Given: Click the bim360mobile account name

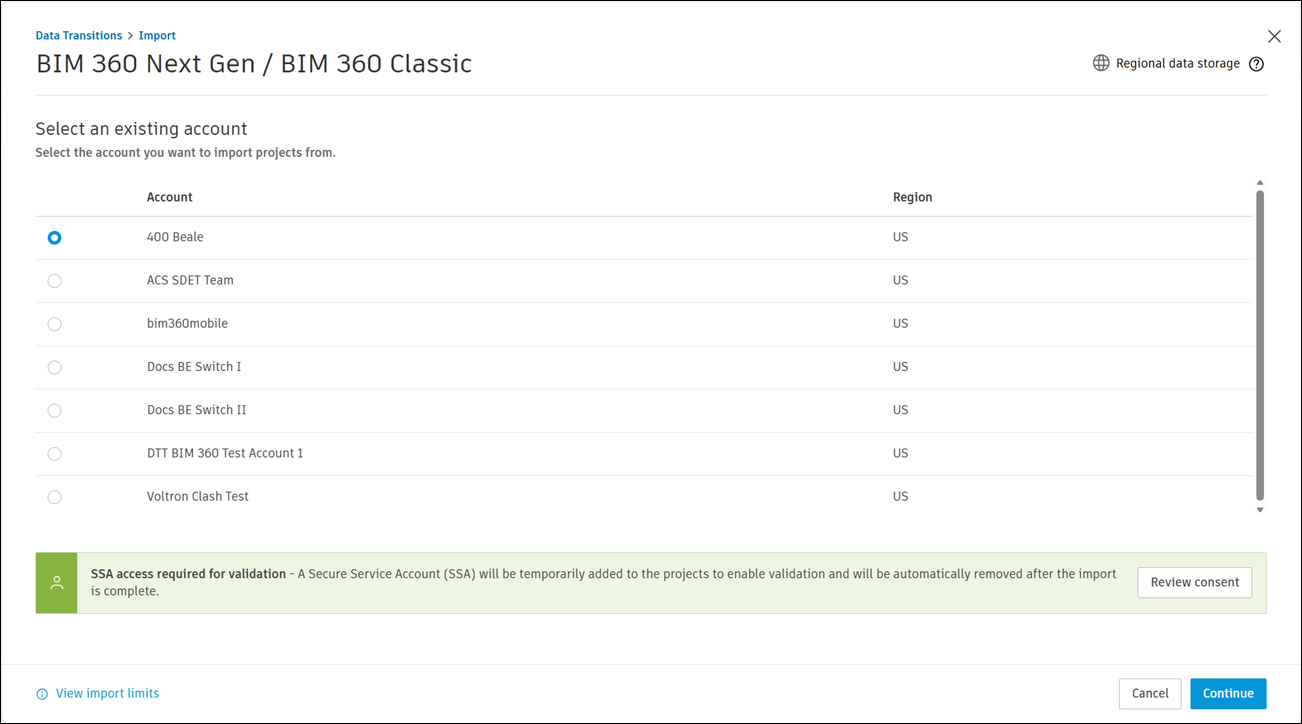Looking at the screenshot, I should coord(187,323).
